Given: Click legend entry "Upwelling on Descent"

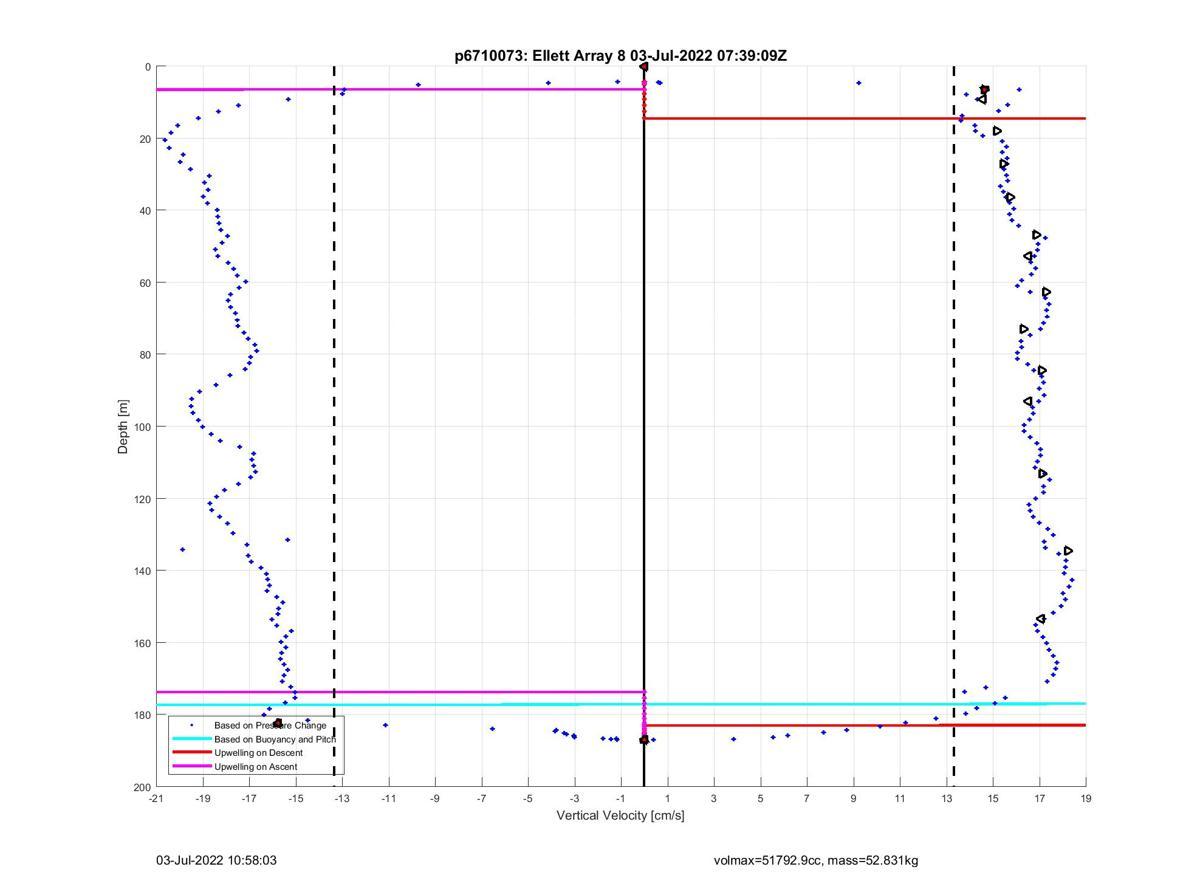Looking at the screenshot, I should click(x=258, y=753).
